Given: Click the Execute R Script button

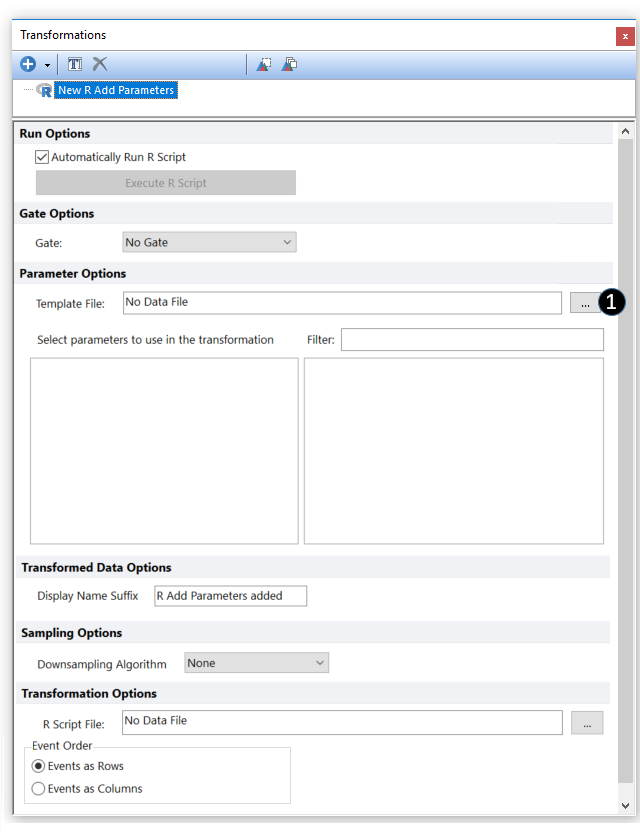Looking at the screenshot, I should coord(166,183).
